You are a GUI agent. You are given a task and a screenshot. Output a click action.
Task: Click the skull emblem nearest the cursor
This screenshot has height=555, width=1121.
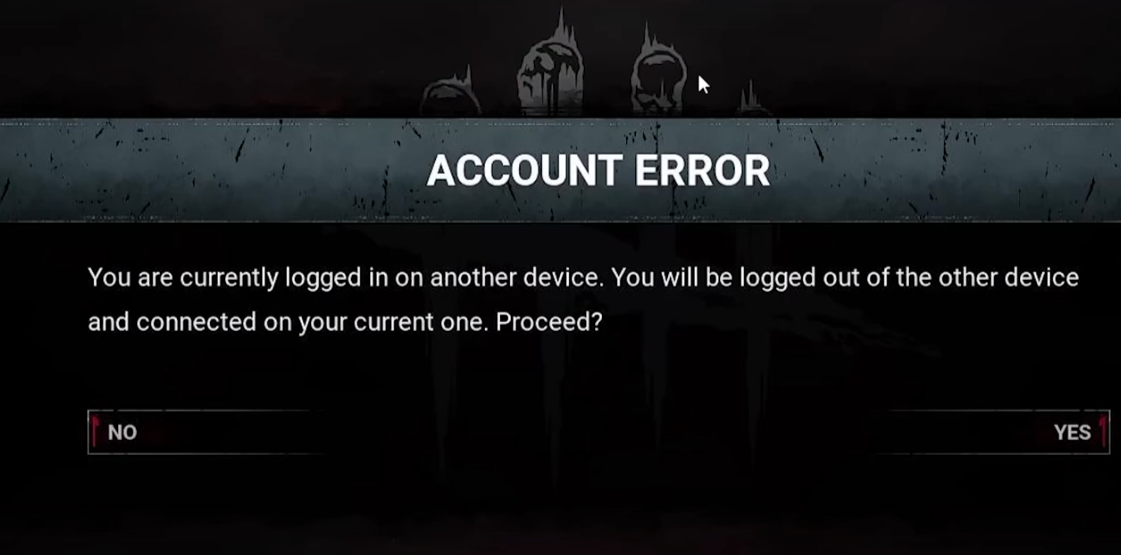[658, 70]
